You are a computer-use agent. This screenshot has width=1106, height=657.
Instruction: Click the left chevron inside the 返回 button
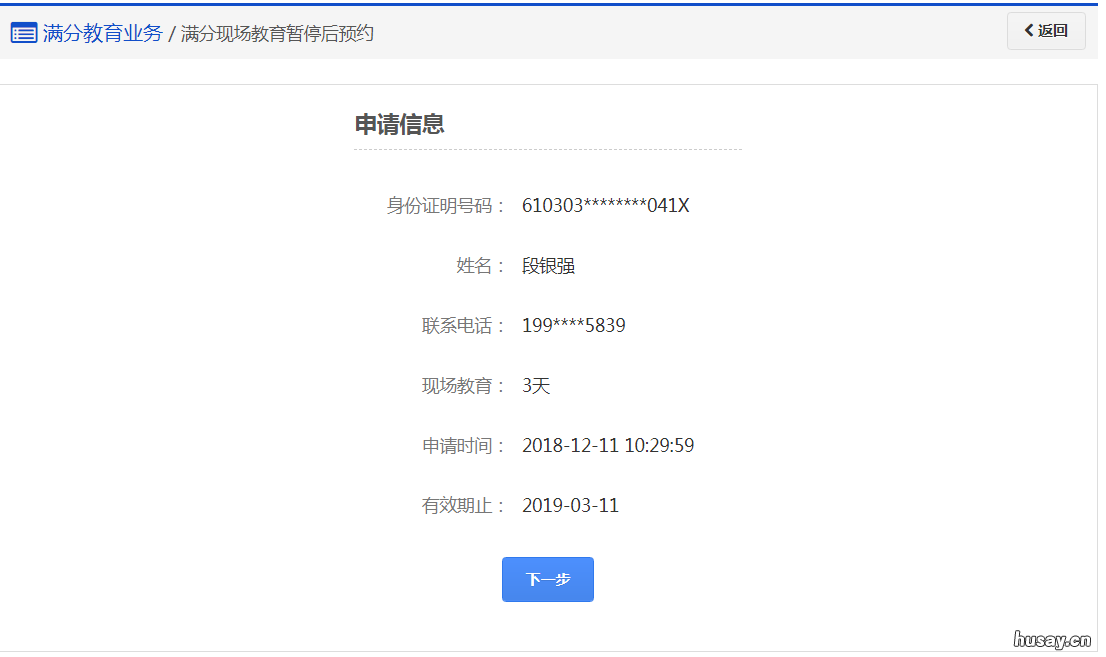point(1028,31)
